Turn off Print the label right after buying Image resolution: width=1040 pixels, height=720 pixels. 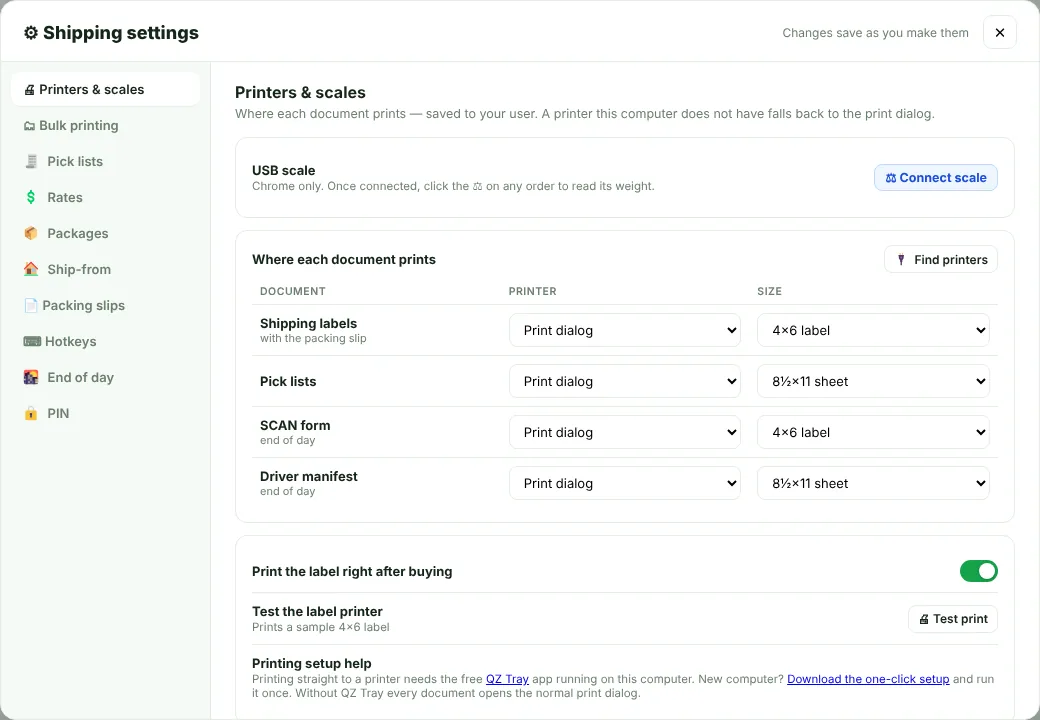pos(978,571)
